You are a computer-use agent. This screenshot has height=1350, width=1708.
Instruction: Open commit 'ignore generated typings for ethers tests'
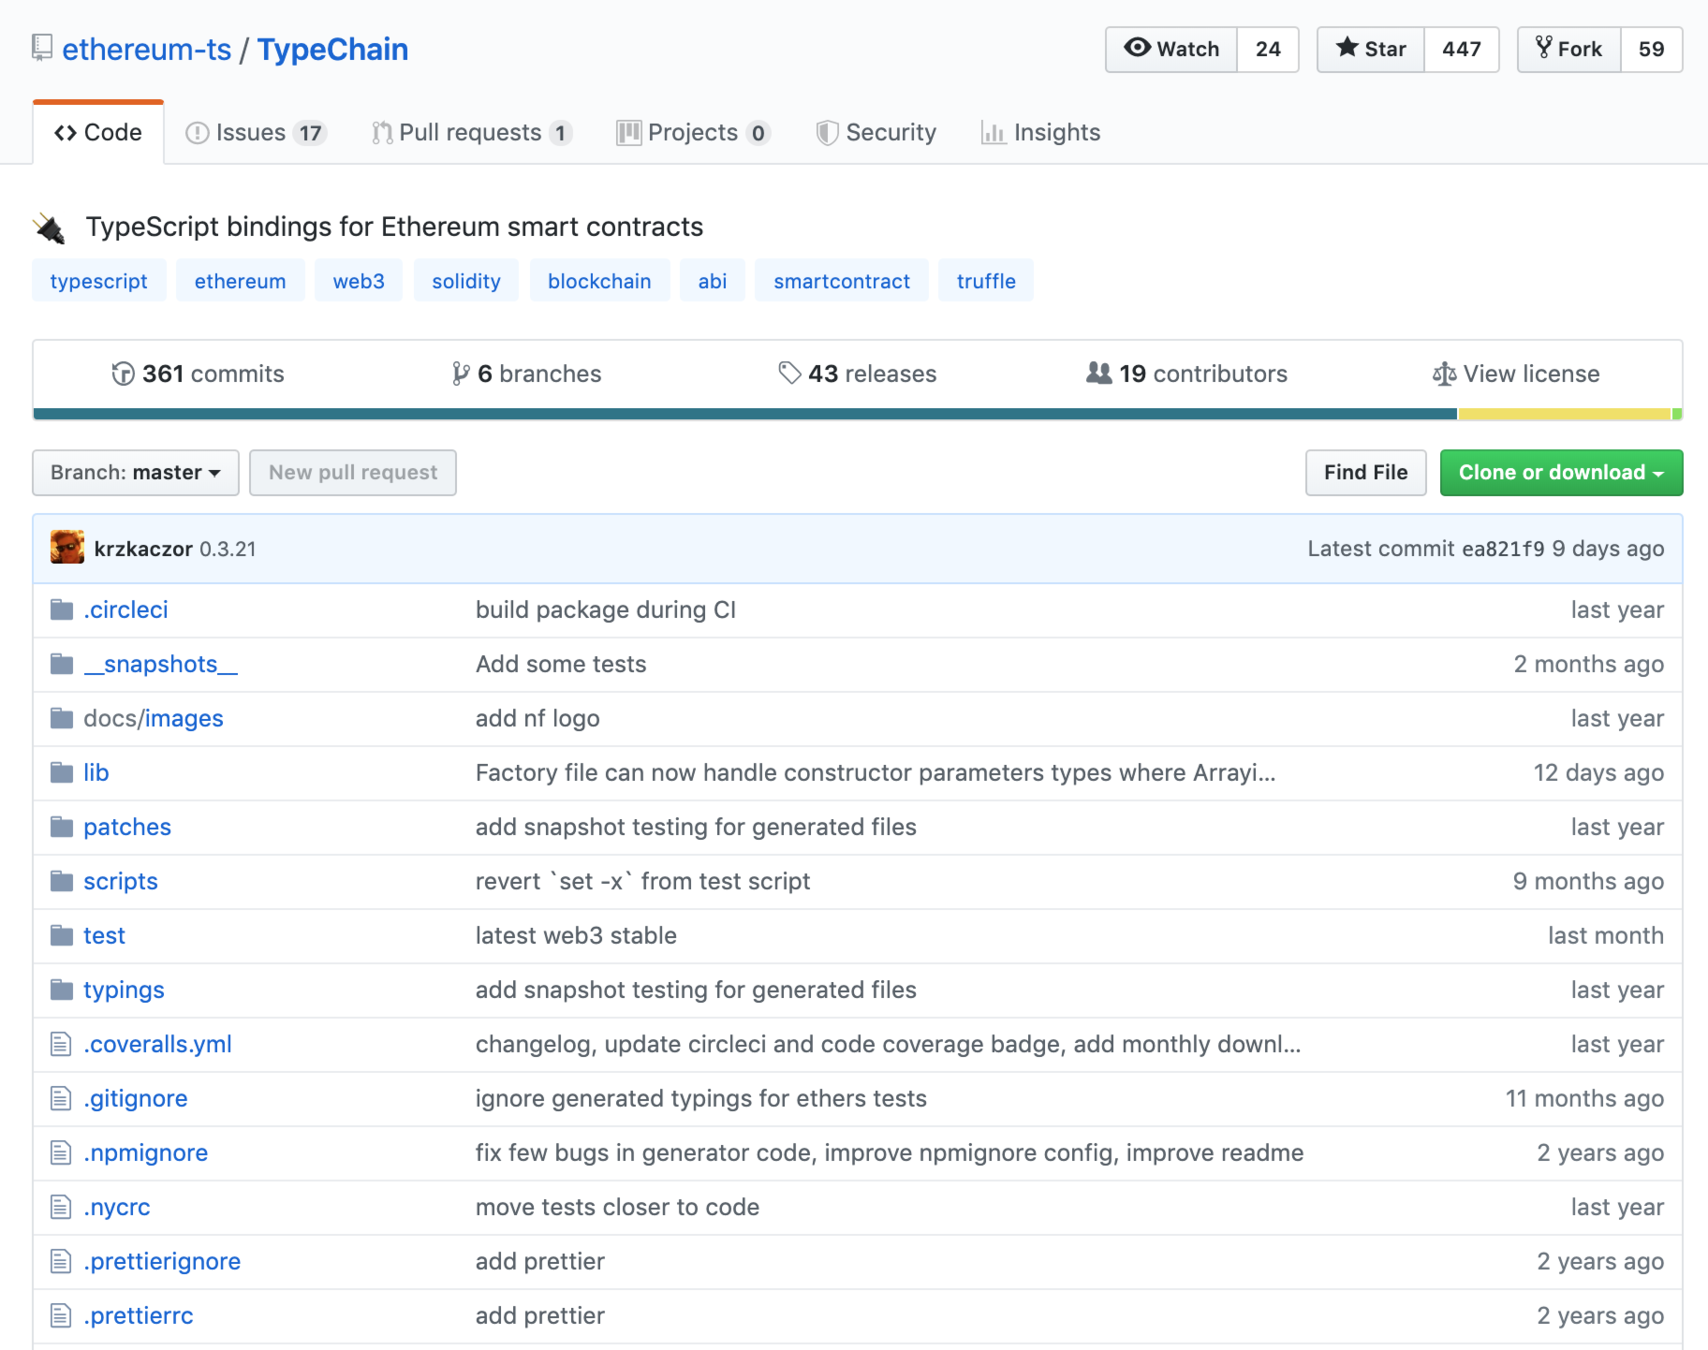[x=701, y=1098]
